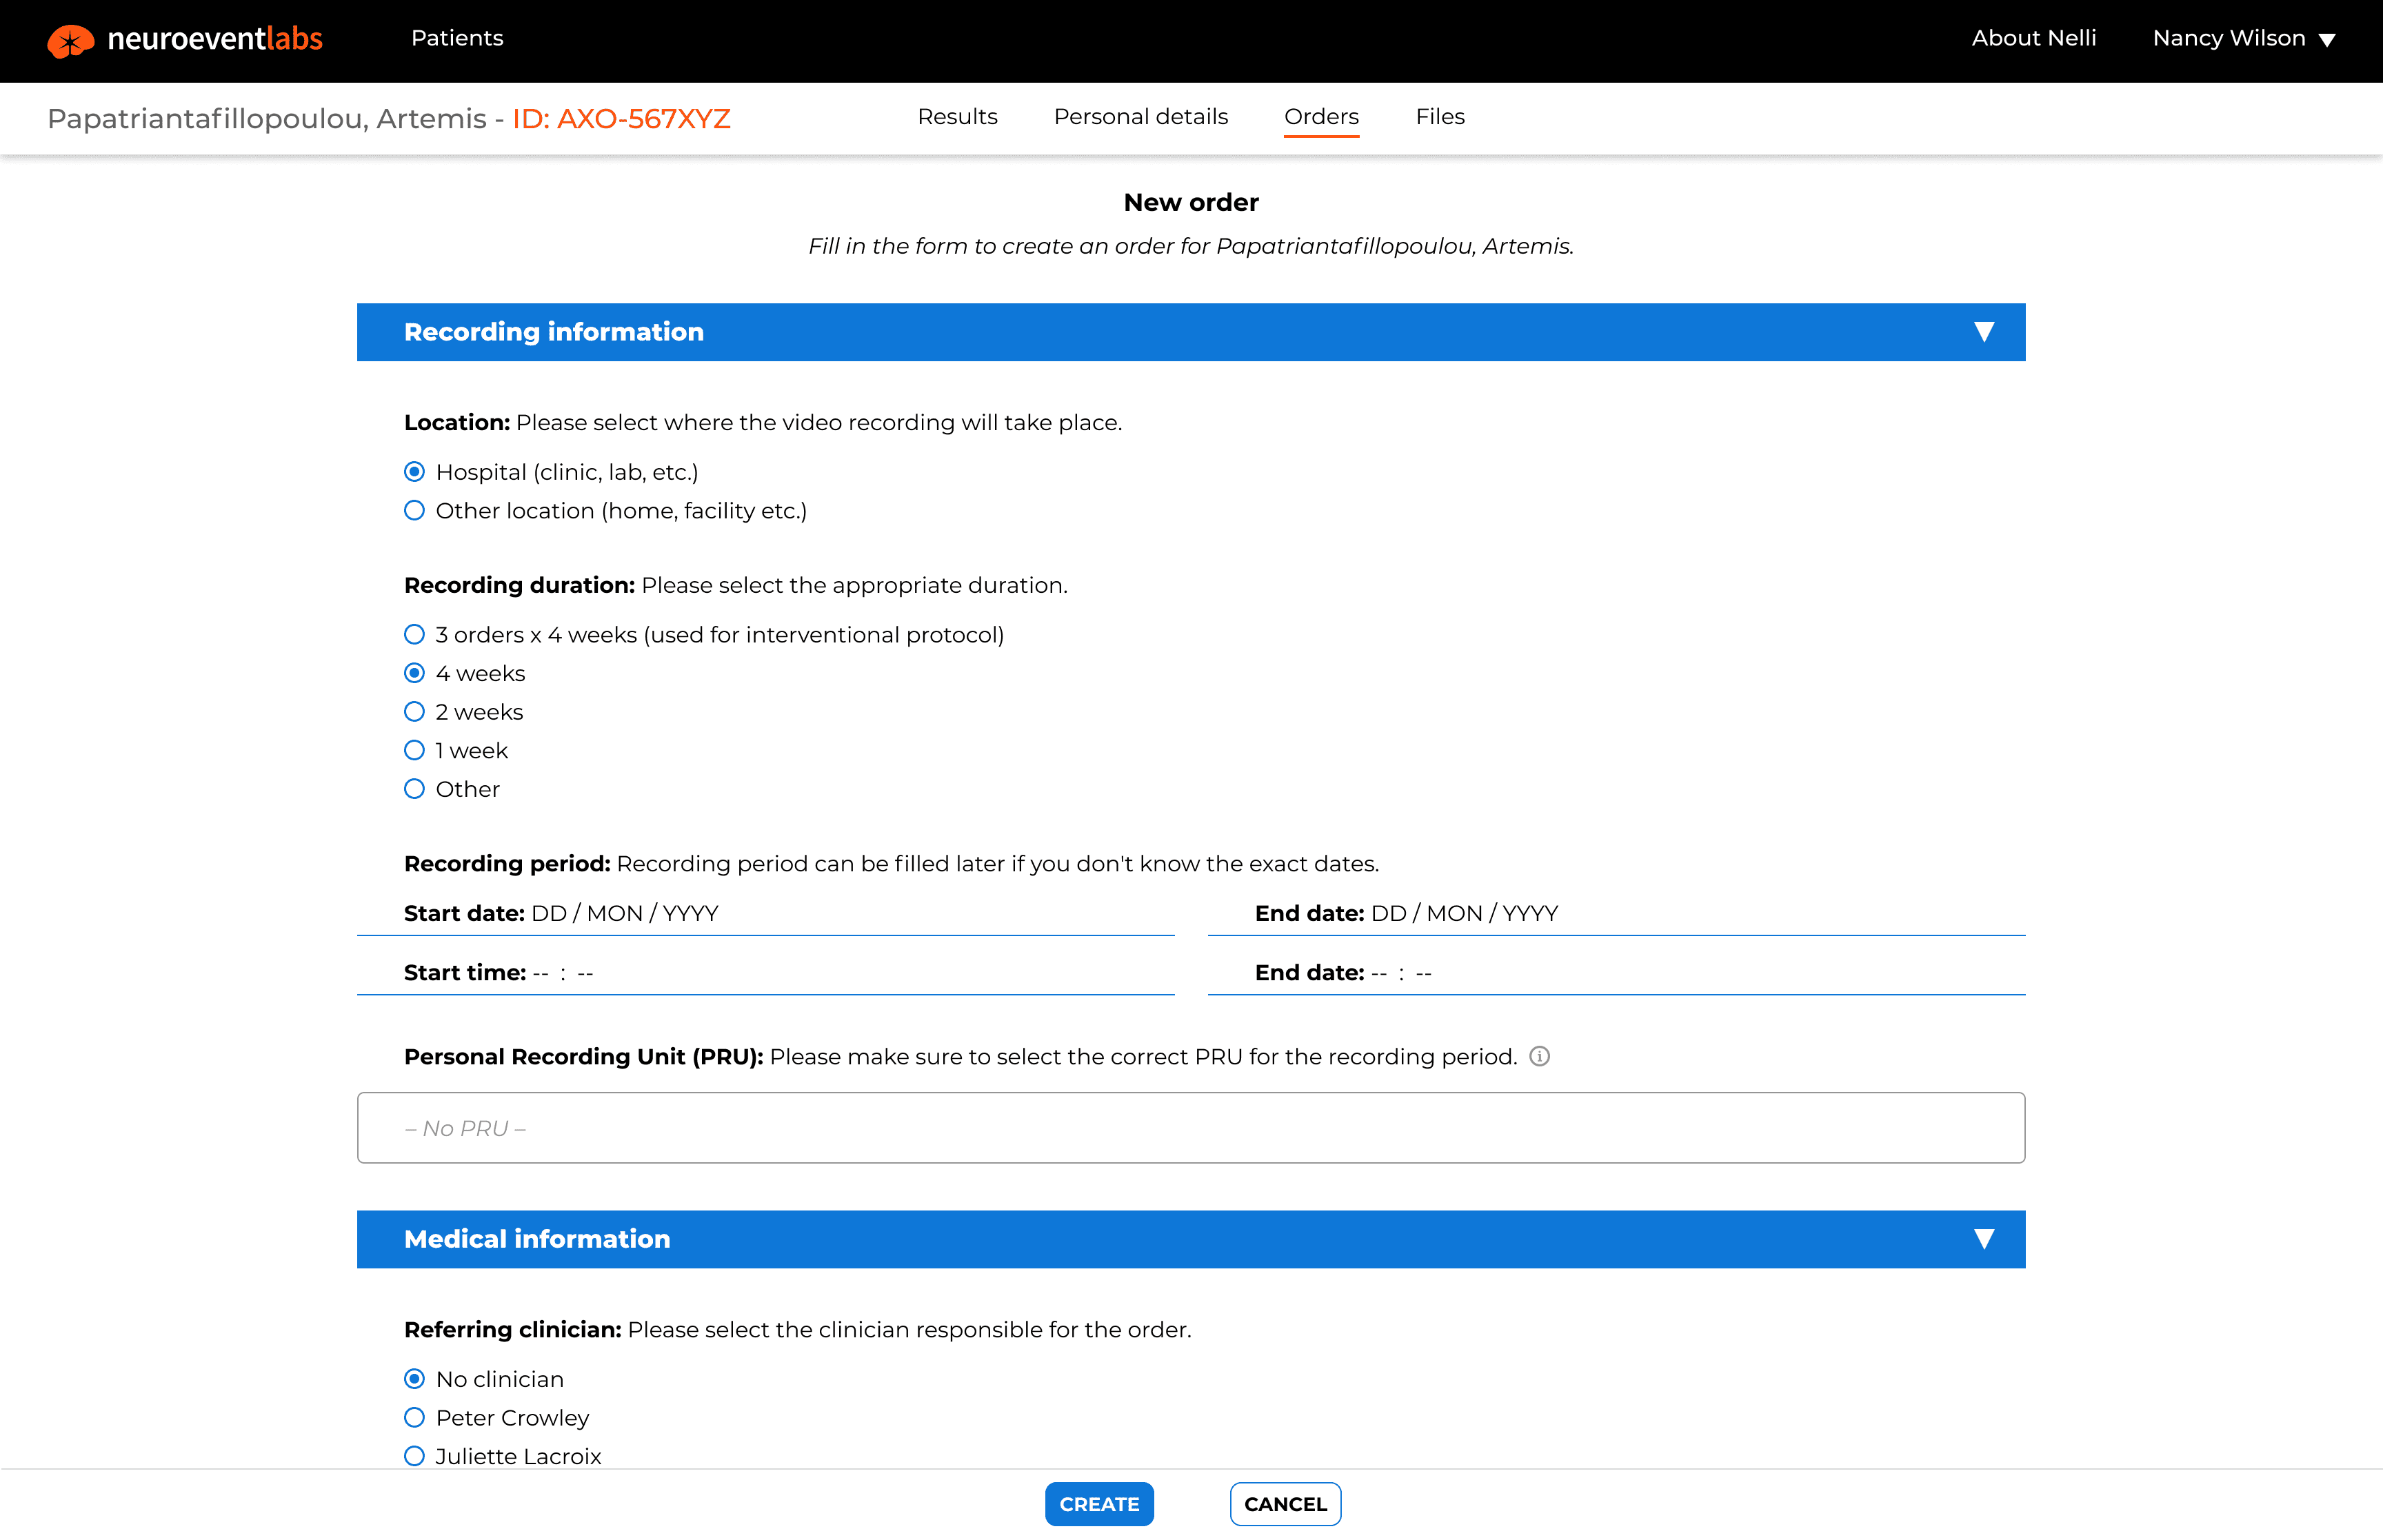Choose the 2 weeks recording duration
The width and height of the screenshot is (2383, 1540).
[x=414, y=712]
